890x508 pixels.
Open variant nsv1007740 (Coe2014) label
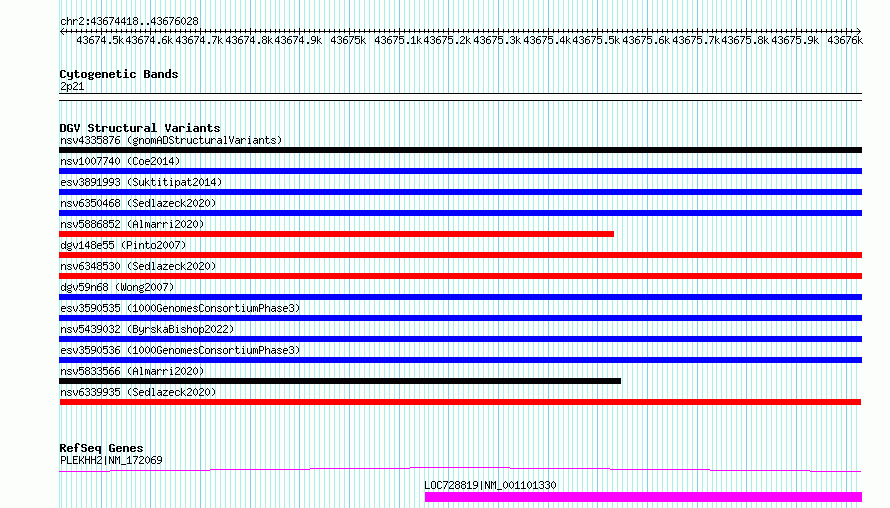click(x=120, y=161)
